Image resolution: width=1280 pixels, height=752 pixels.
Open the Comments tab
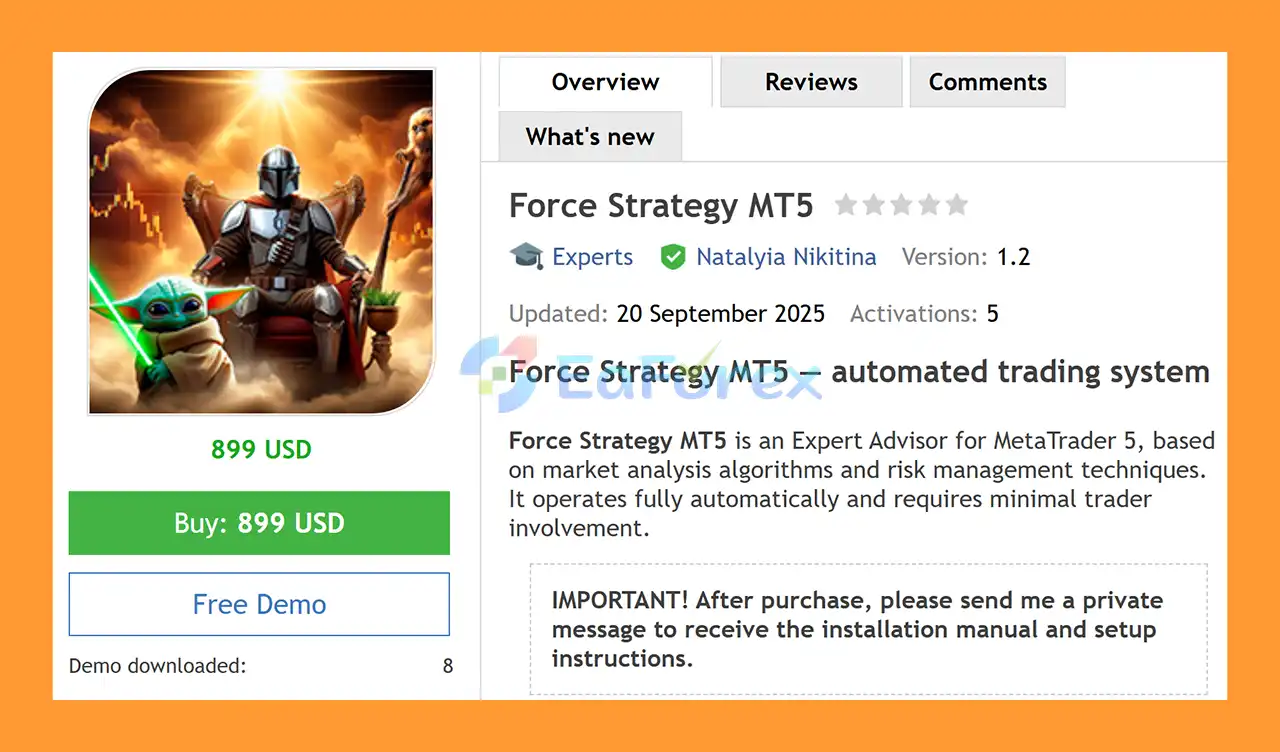(987, 81)
